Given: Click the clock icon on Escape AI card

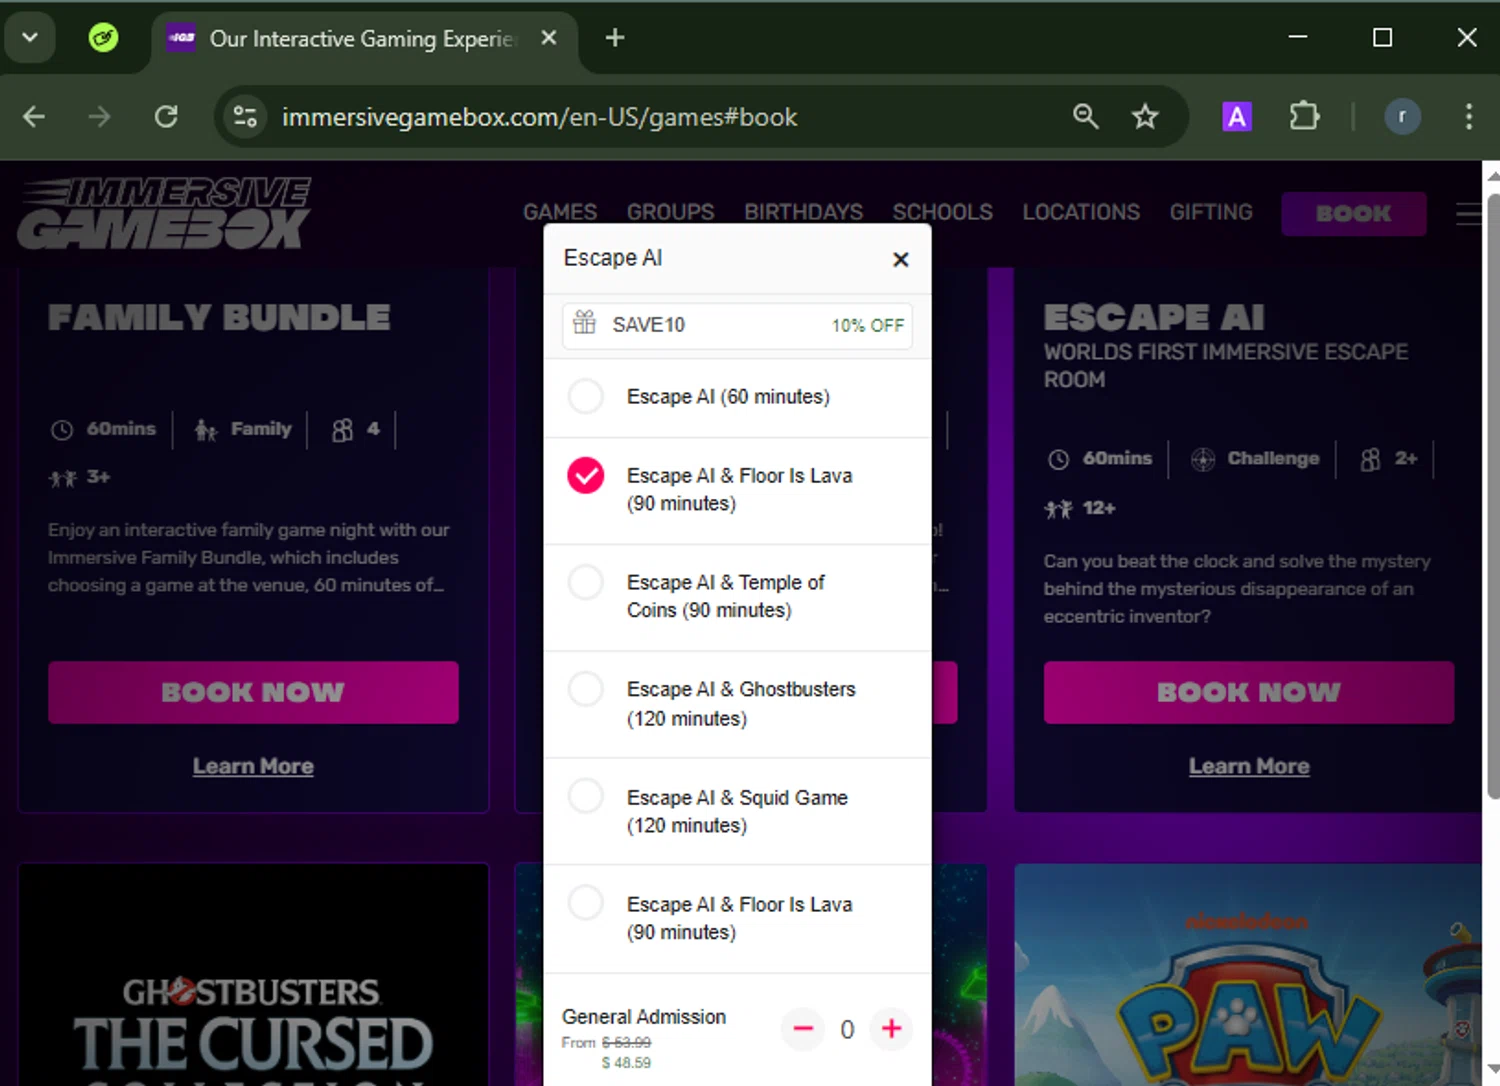Looking at the screenshot, I should [x=1058, y=459].
